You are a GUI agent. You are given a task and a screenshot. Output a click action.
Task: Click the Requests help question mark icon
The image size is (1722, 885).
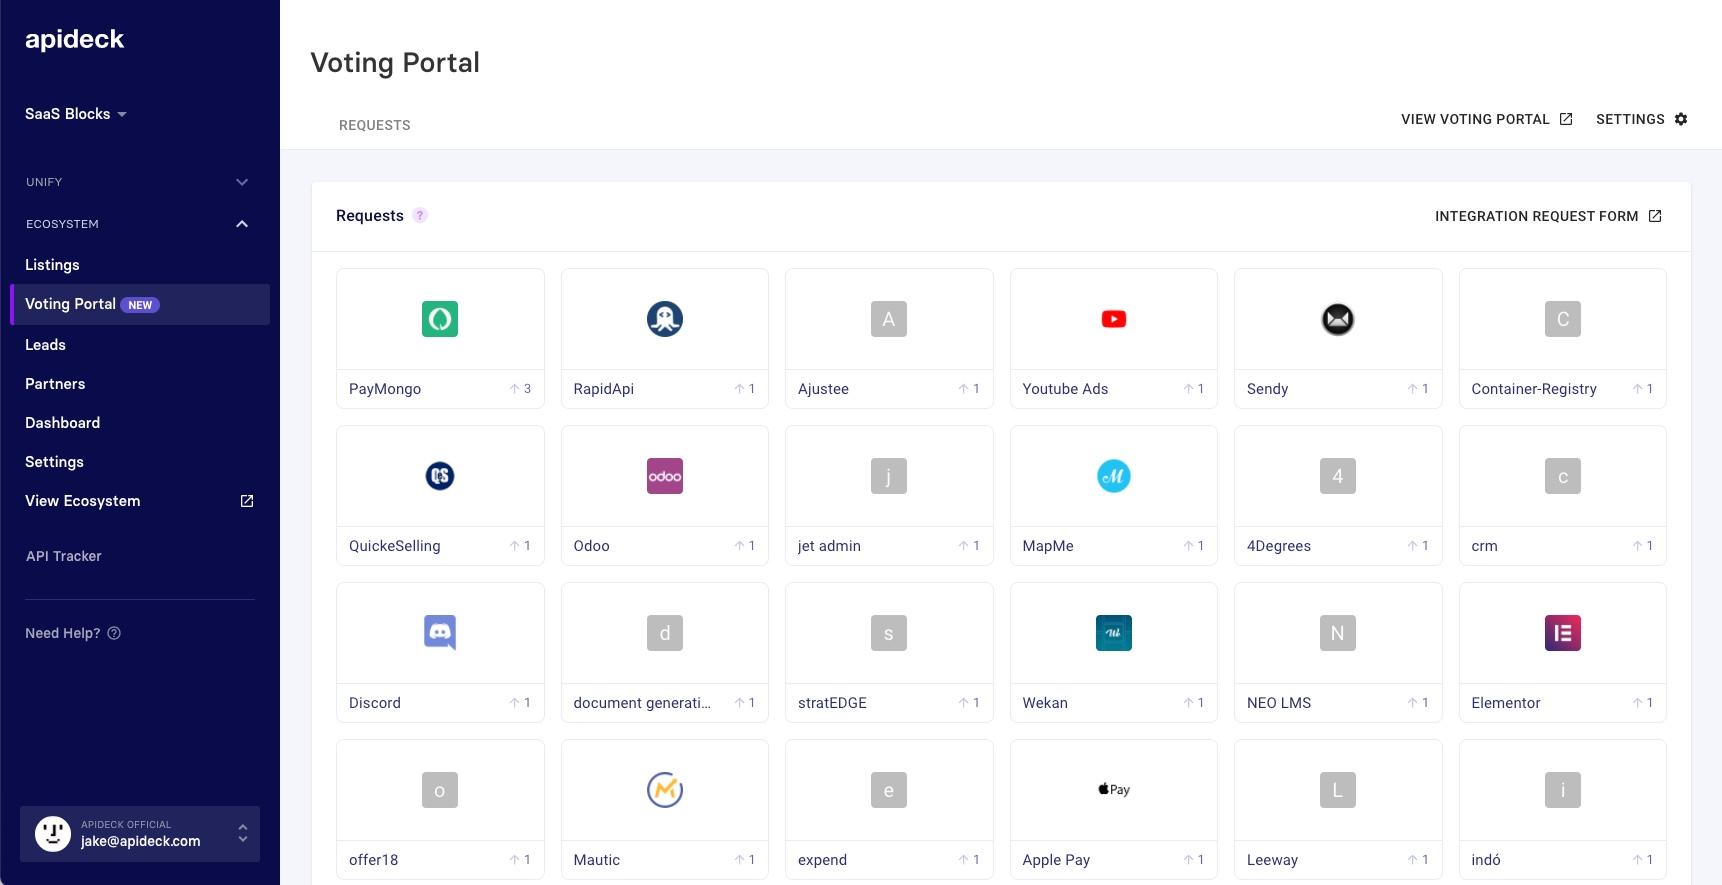(420, 215)
